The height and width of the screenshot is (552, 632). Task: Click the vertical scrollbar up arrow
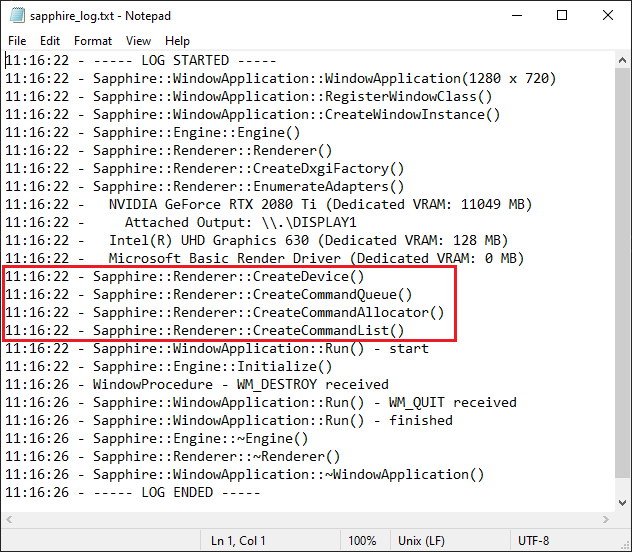tap(622, 60)
